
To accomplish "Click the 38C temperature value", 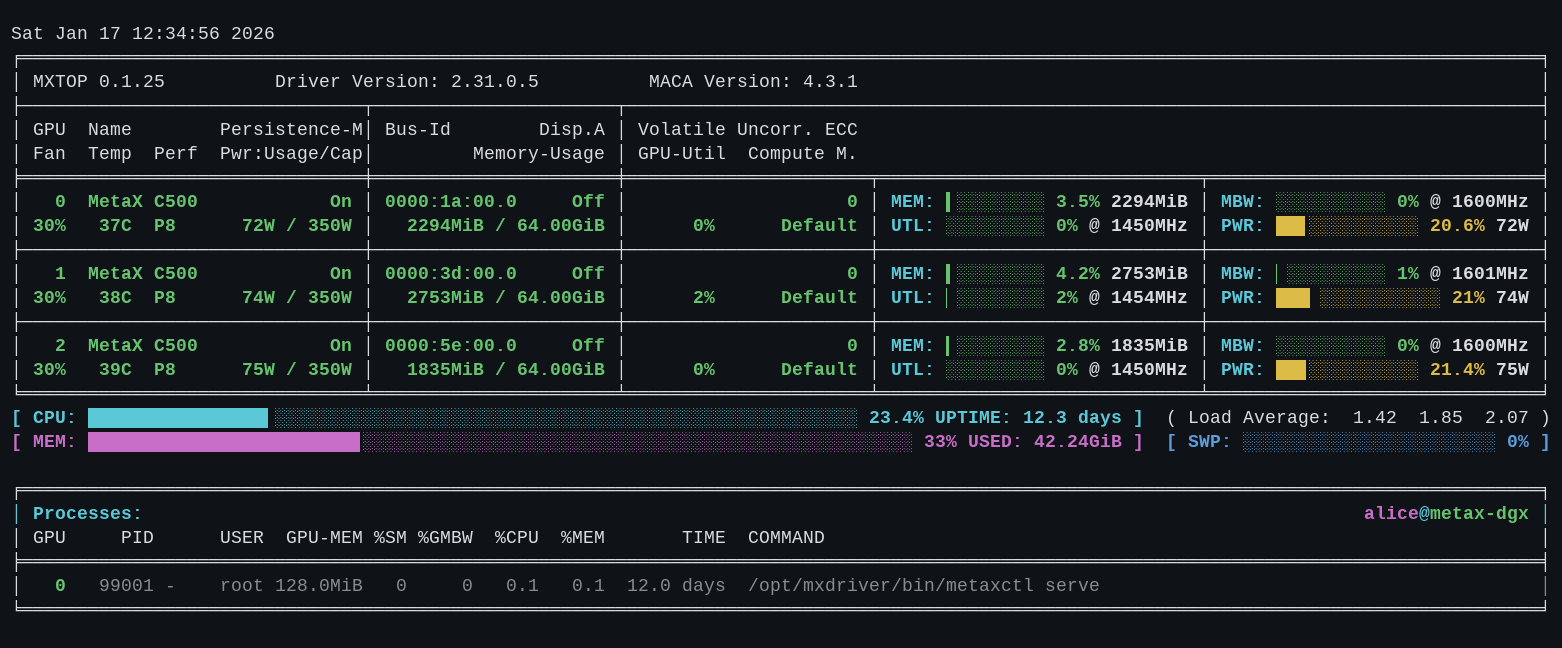I will [x=115, y=298].
